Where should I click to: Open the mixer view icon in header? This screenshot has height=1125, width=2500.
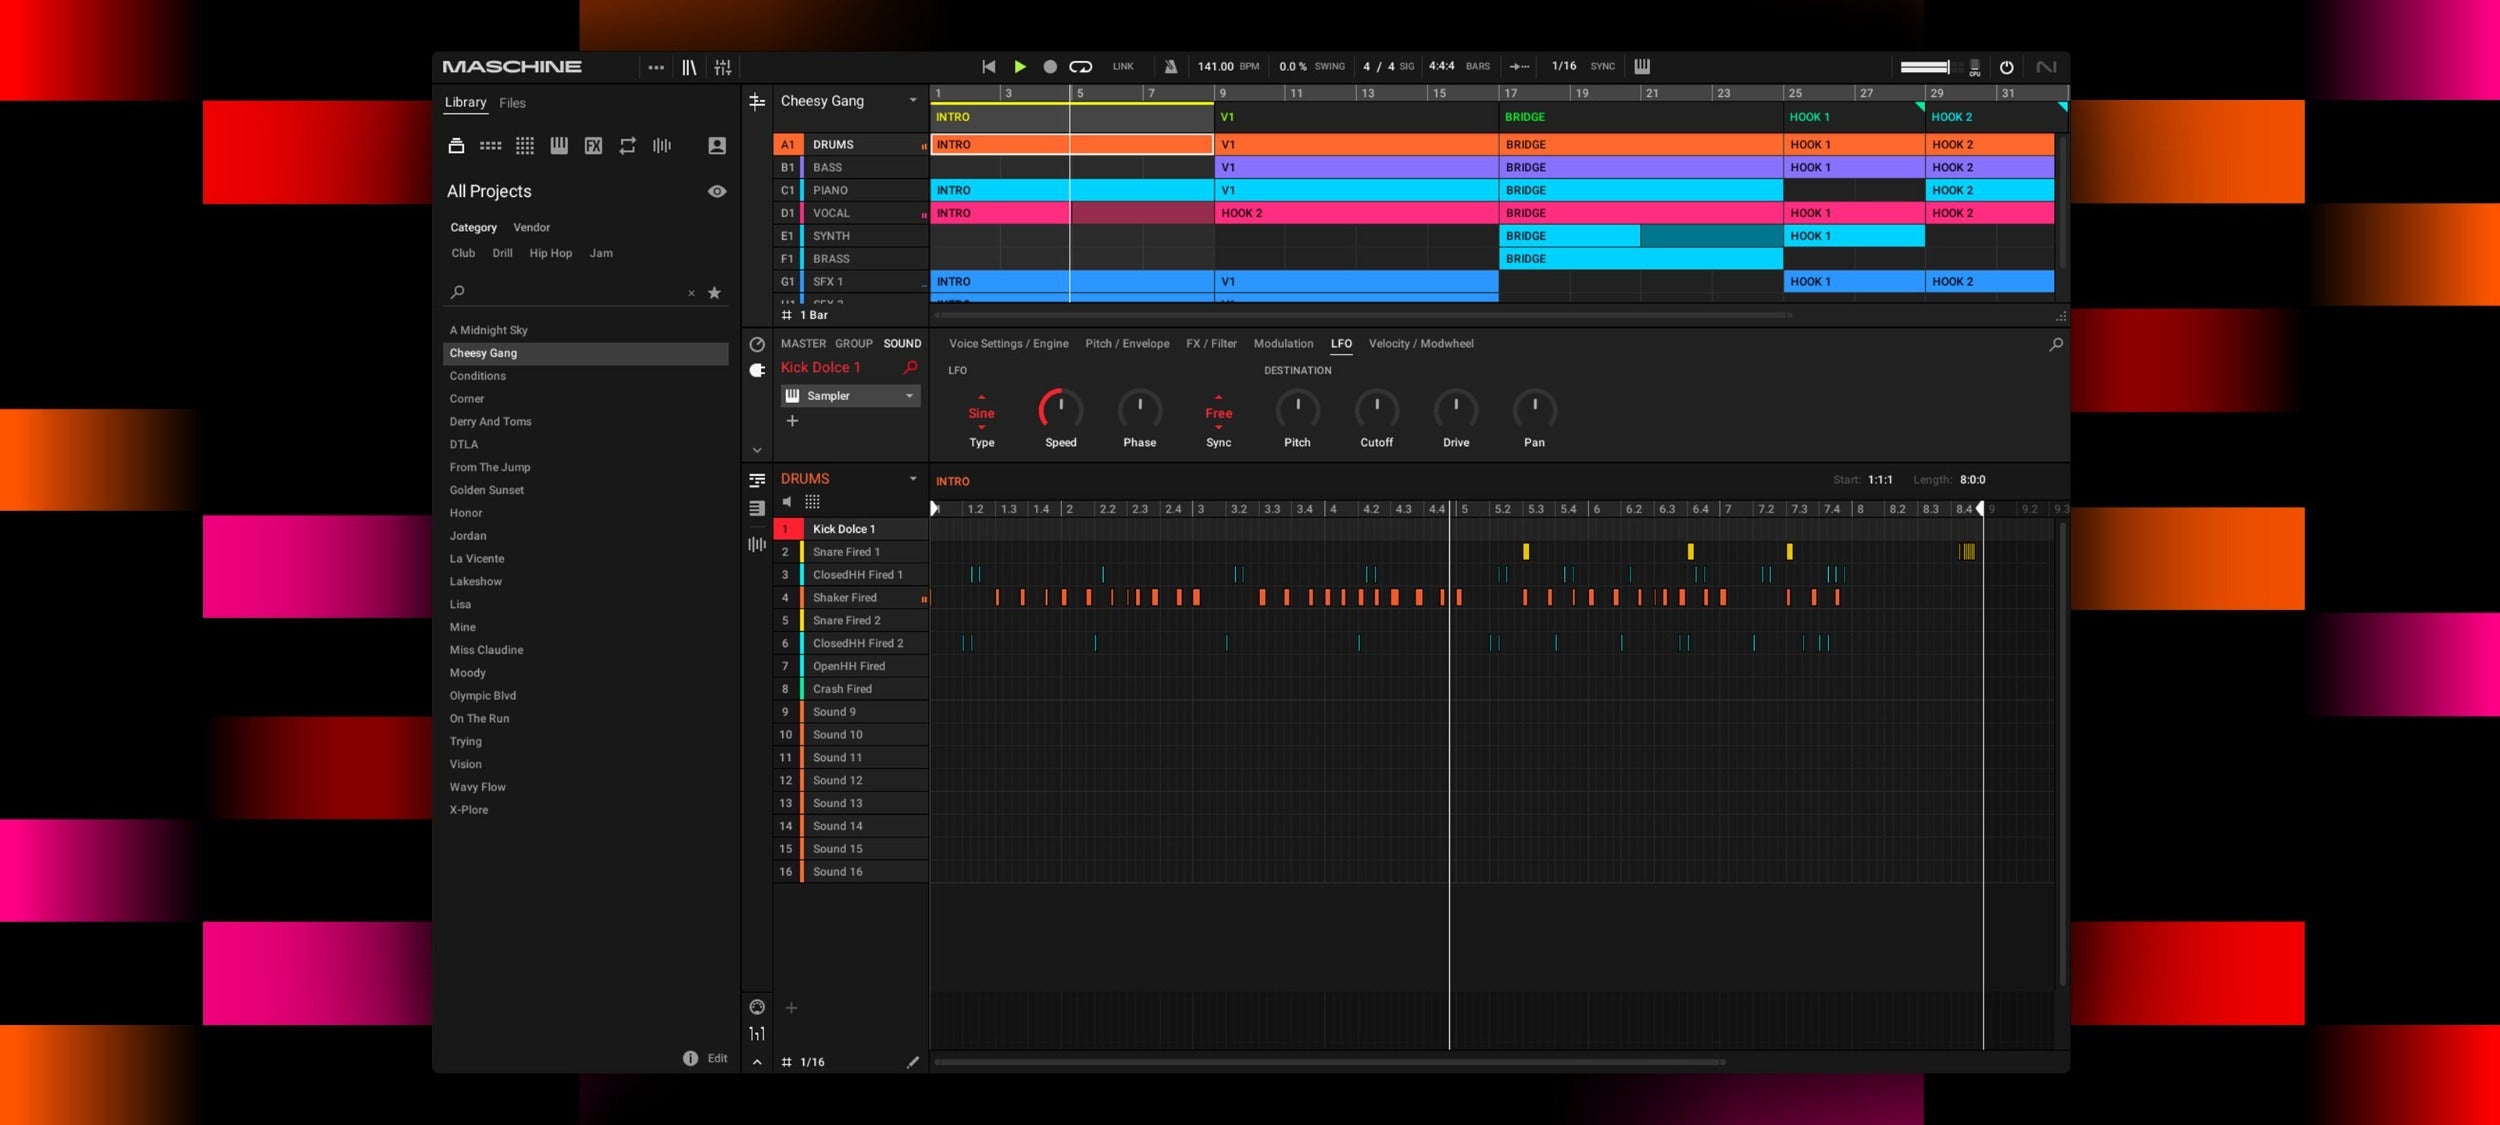722,67
